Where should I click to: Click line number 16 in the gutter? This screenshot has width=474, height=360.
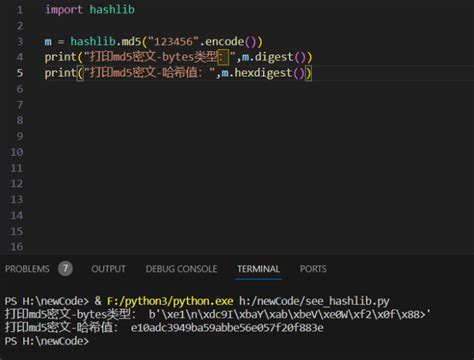[17, 247]
